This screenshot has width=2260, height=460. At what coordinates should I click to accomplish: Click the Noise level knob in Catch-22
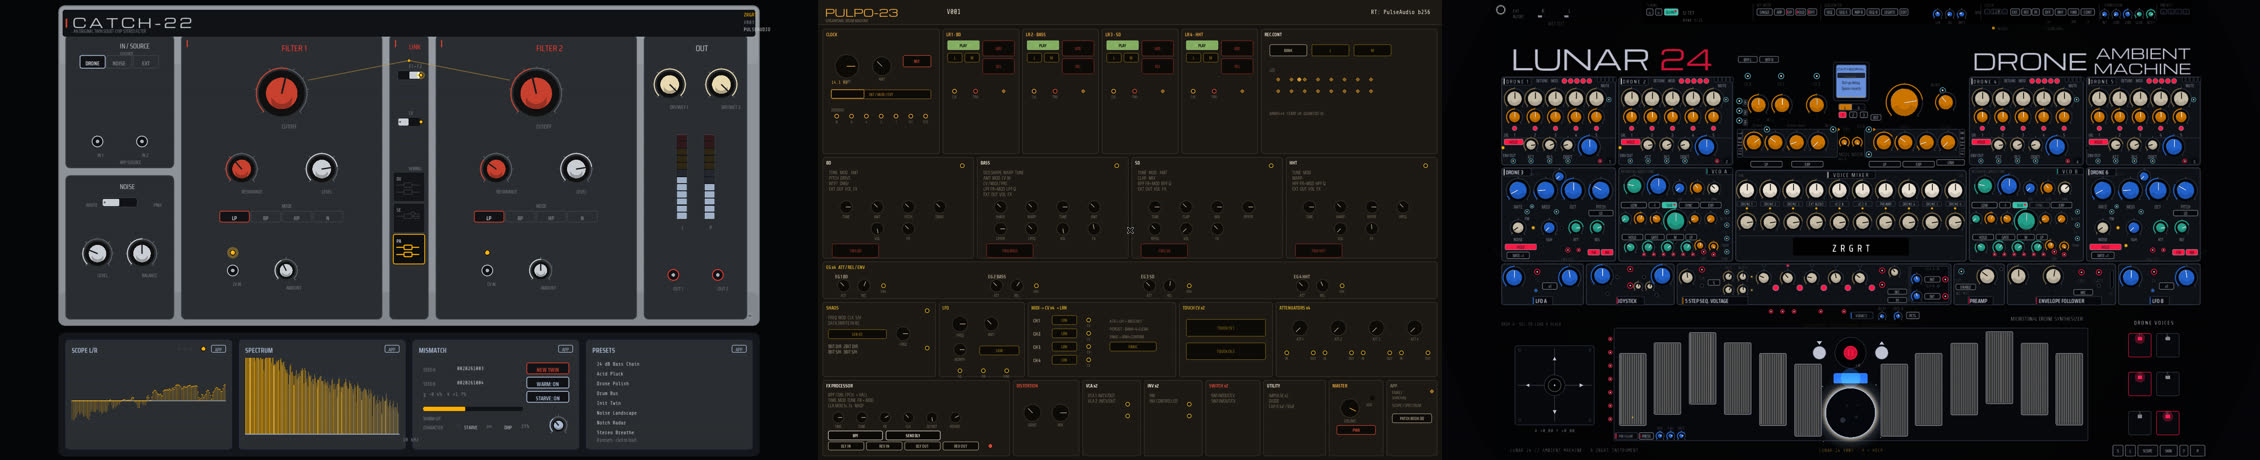97,253
